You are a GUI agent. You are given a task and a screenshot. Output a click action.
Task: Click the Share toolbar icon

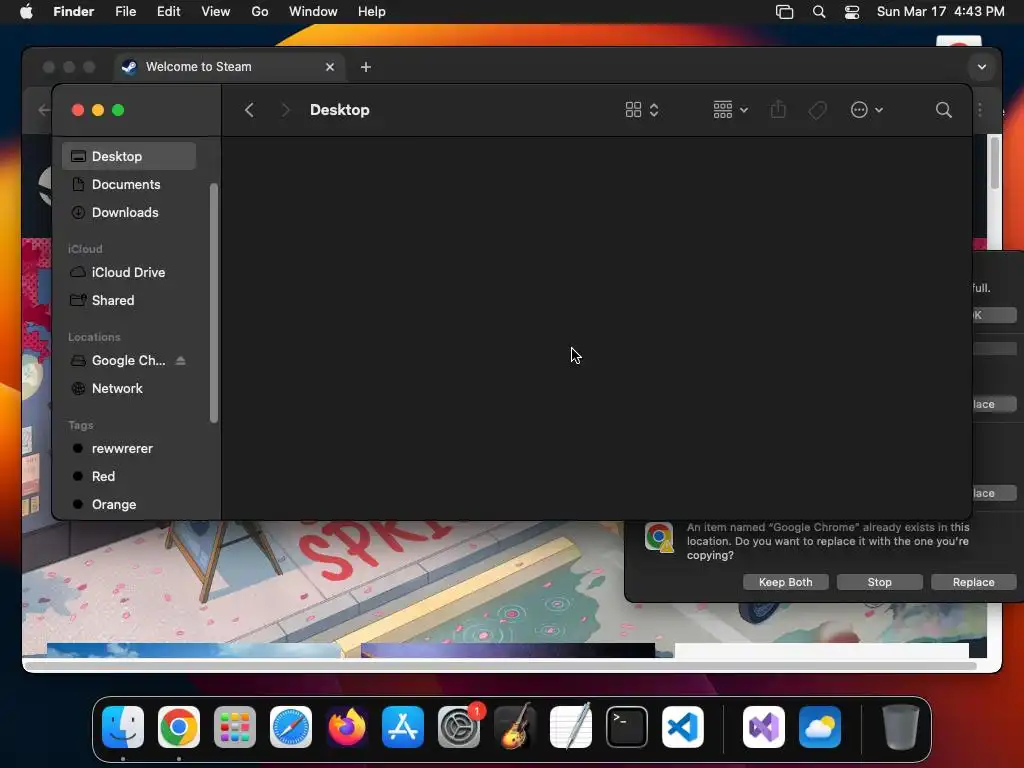tap(778, 110)
